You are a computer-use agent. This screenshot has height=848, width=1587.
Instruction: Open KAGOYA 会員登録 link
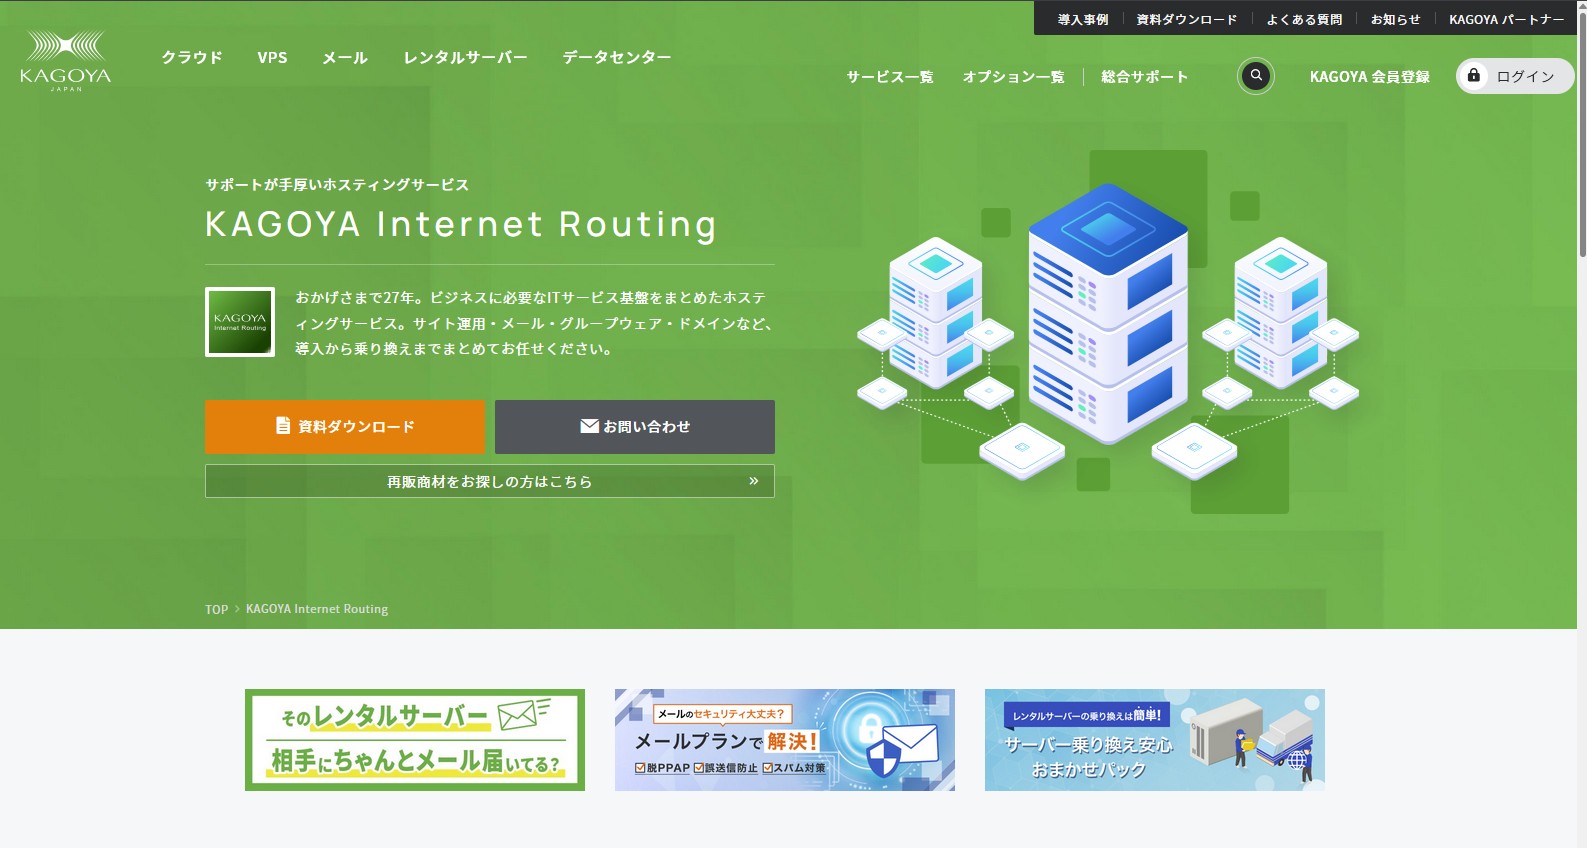(x=1369, y=77)
